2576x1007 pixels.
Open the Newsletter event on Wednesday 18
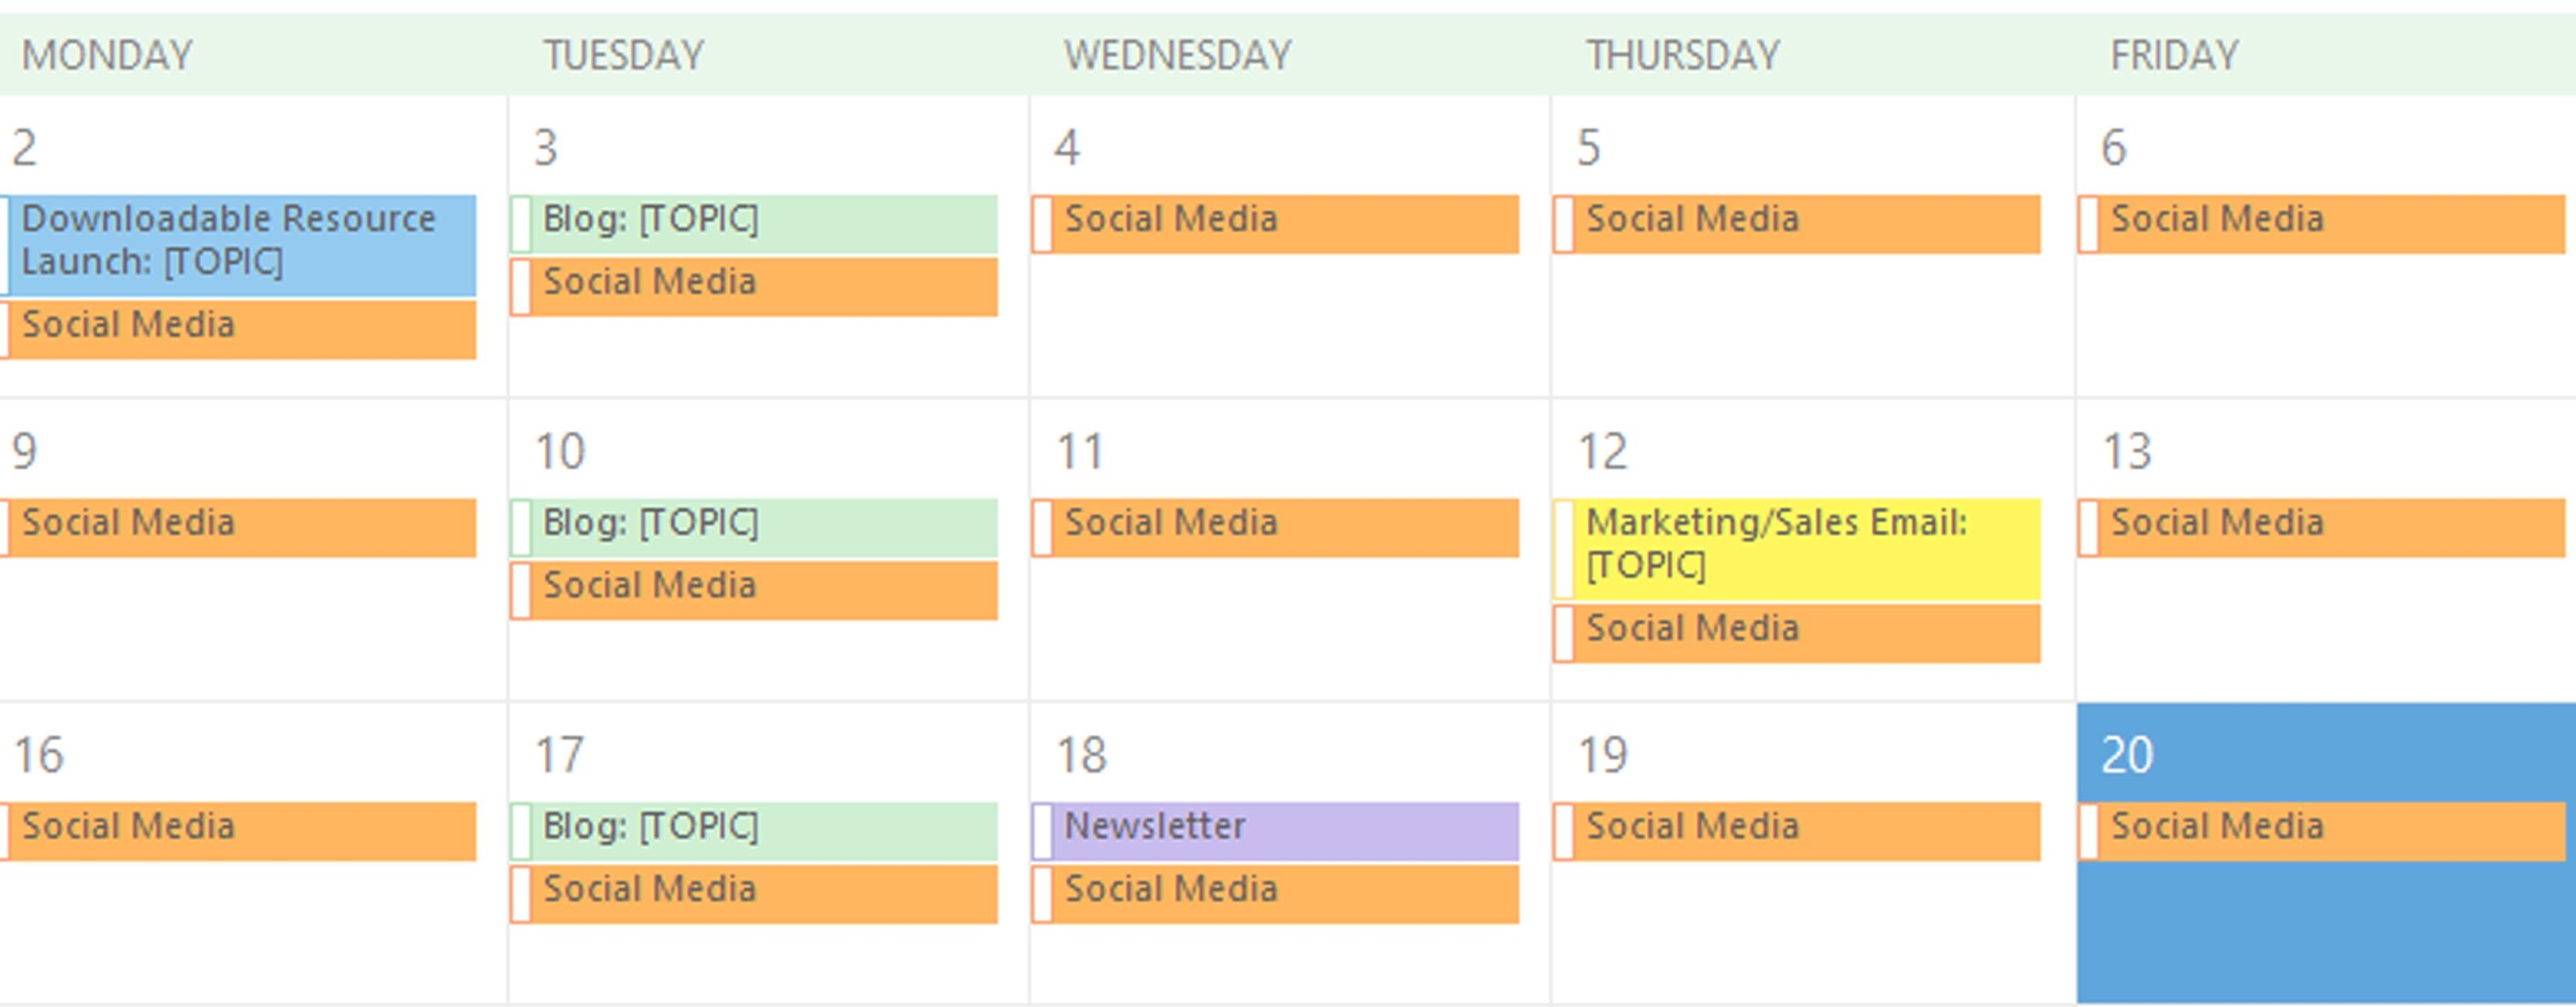pos(1275,831)
